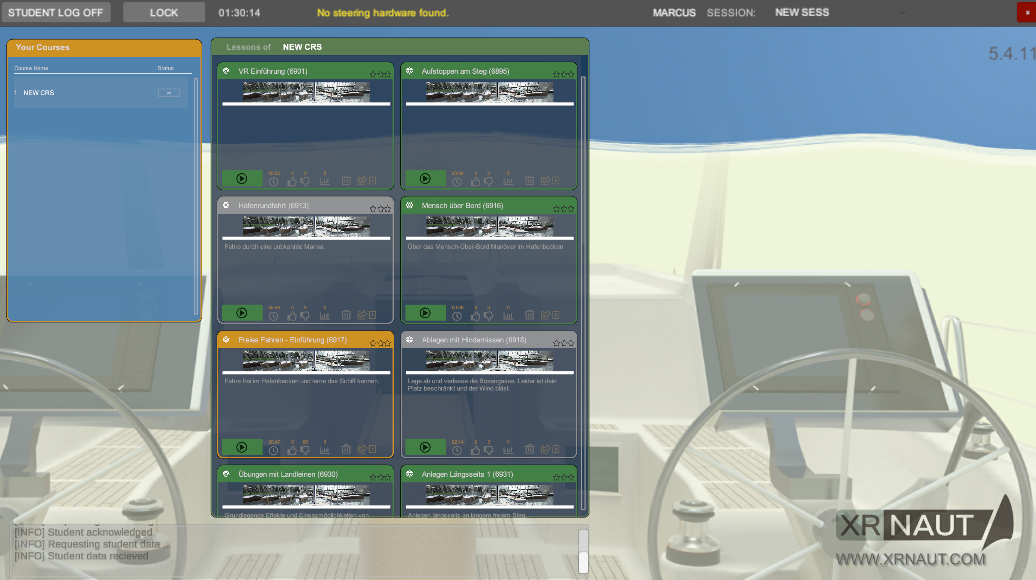Delete Ablagen mit Hindernissen using the trash icon
Viewport: 1036px width, 580px height.
[x=530, y=447]
